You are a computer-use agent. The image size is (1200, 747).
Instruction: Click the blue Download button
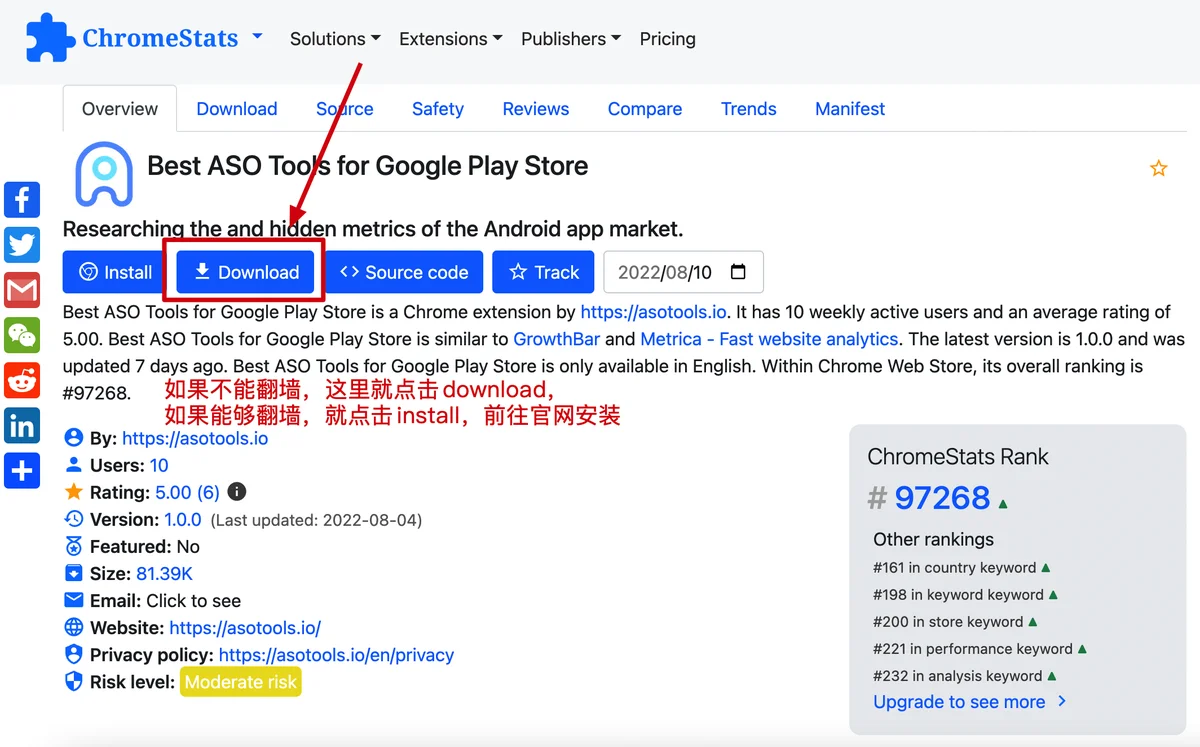[245, 272]
